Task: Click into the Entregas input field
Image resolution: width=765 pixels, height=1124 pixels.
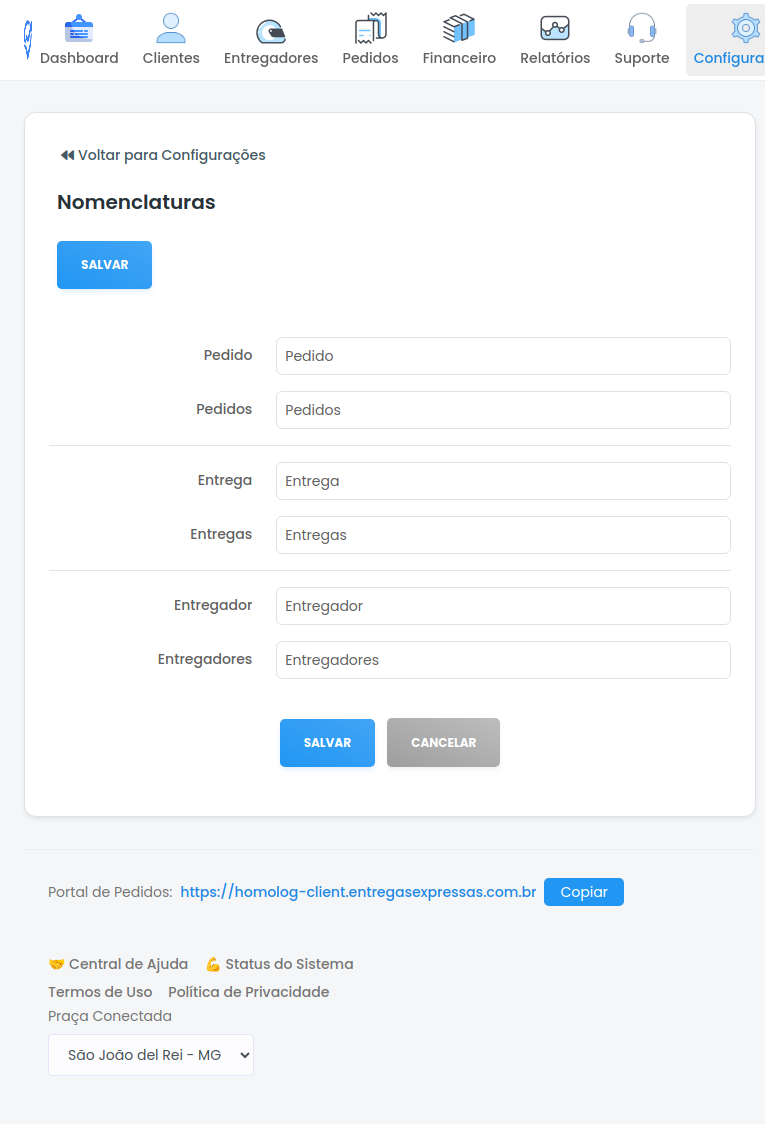Action: click(x=503, y=535)
